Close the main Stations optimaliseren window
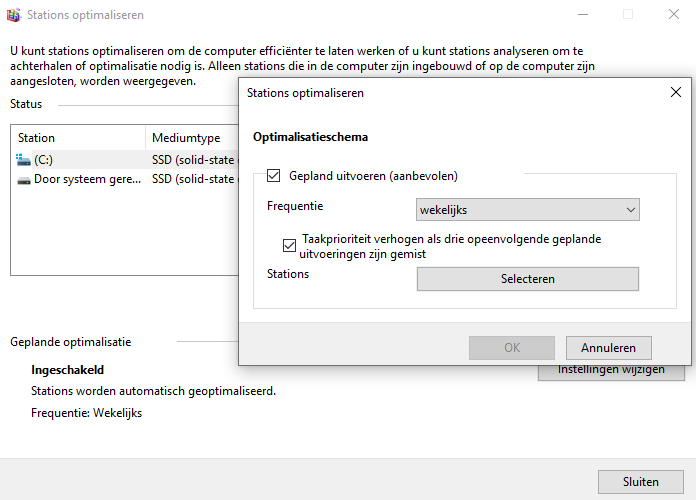 point(674,15)
